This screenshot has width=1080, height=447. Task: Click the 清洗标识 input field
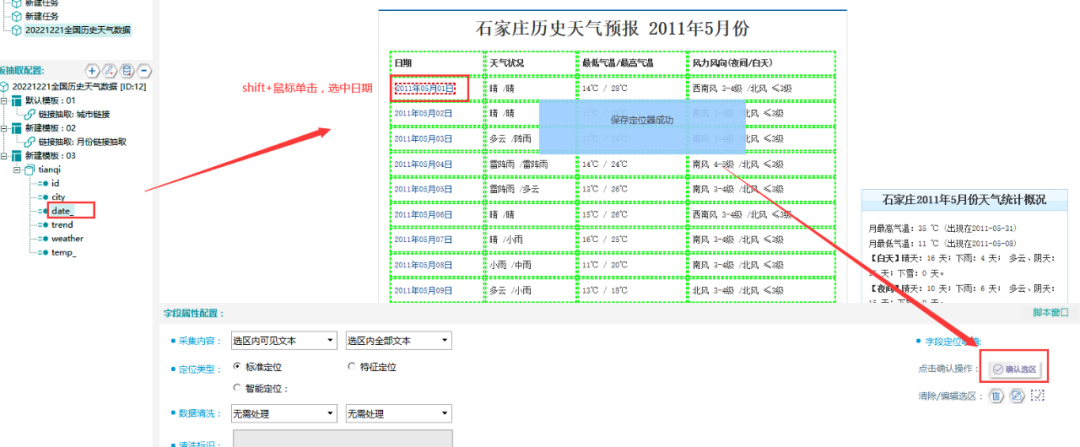[342, 439]
